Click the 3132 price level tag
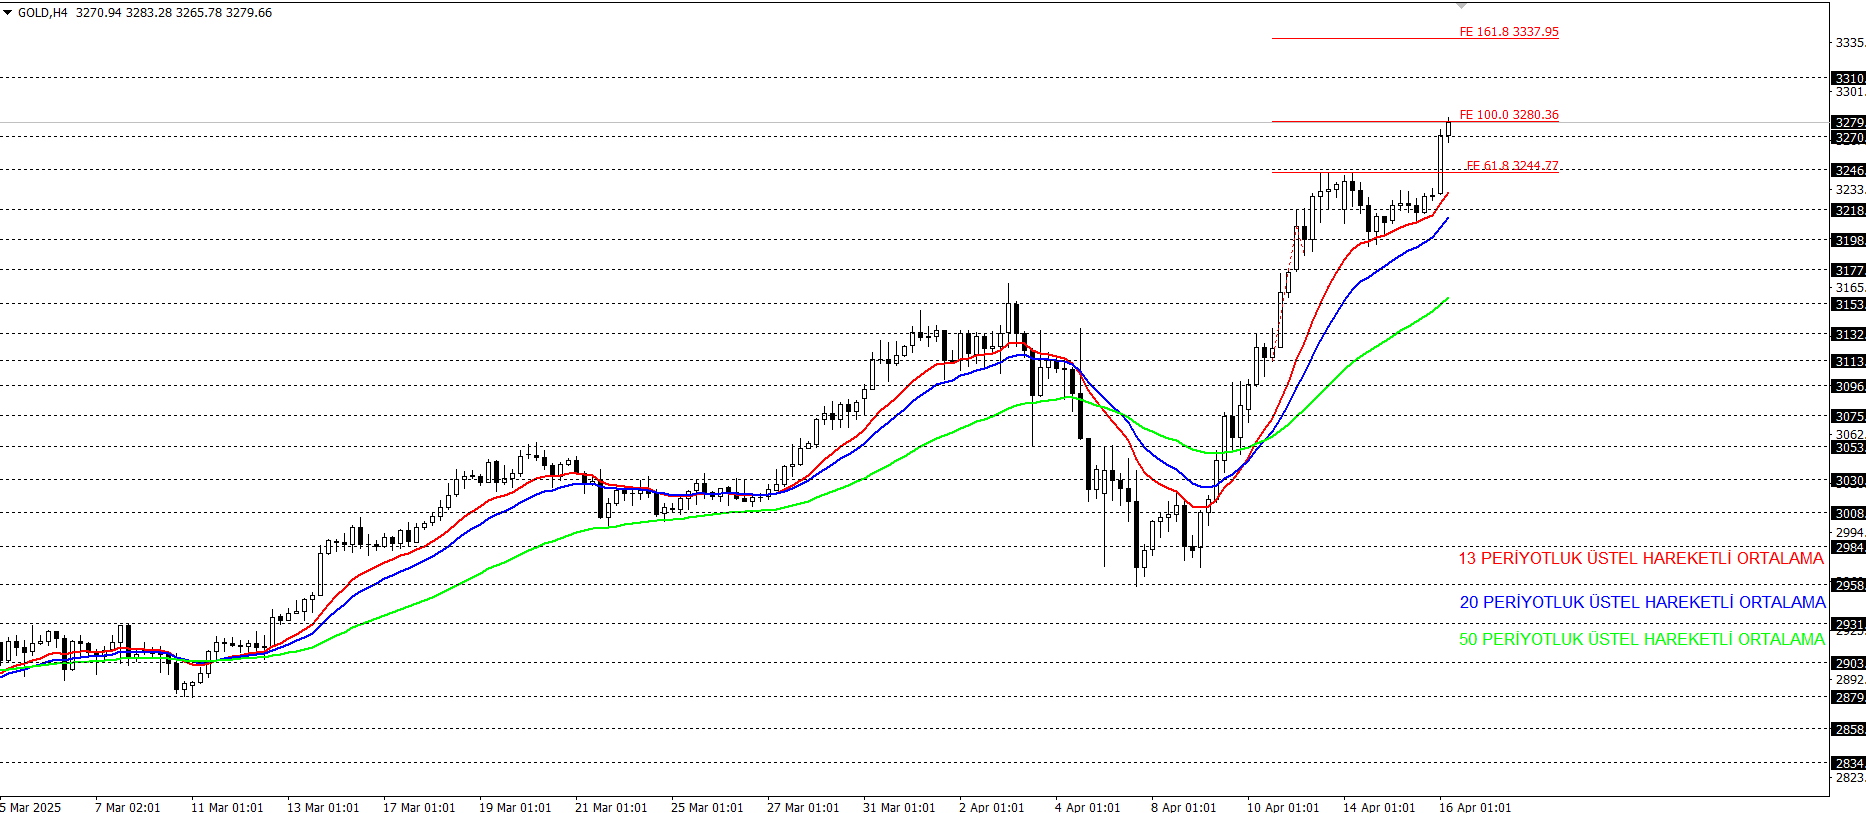Screen dimensions: 1866x813 click(x=1848, y=334)
